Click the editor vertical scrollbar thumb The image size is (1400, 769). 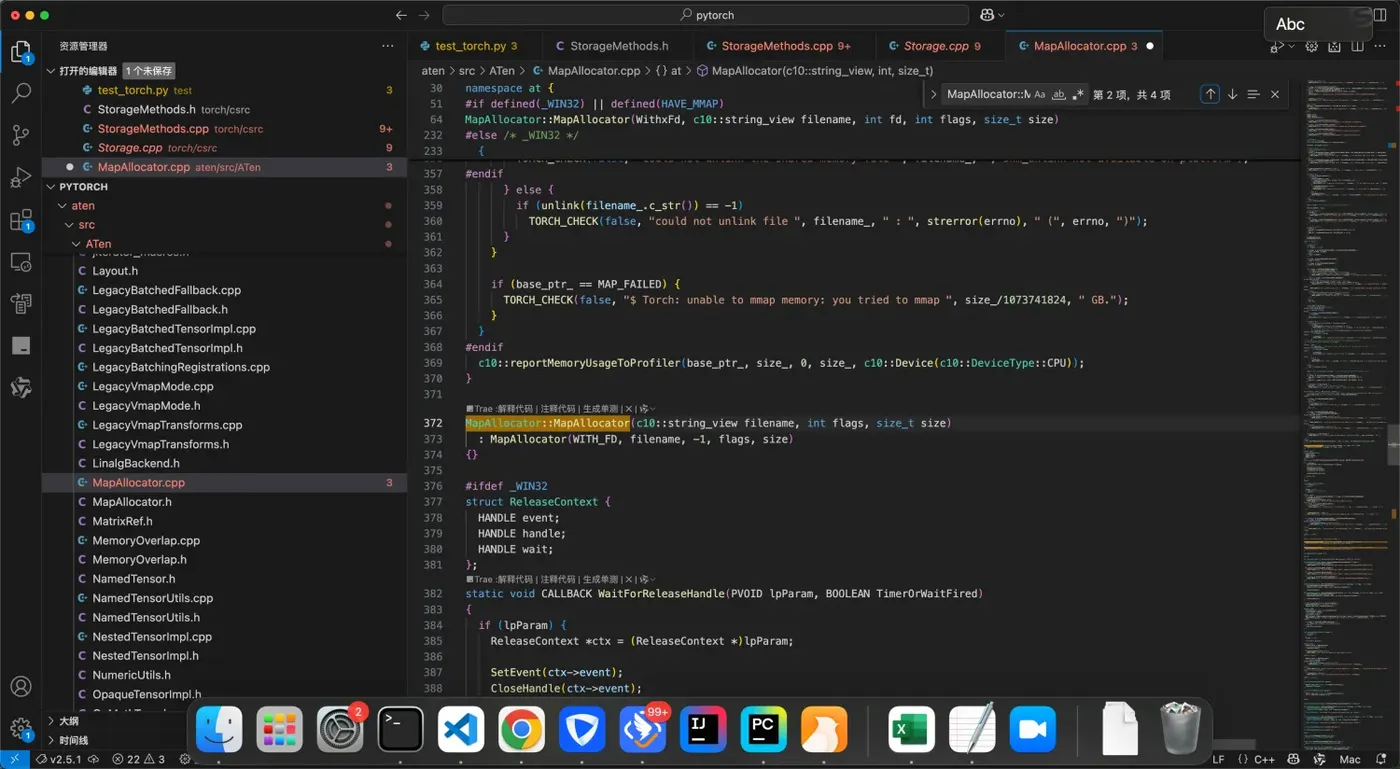(x=1394, y=445)
